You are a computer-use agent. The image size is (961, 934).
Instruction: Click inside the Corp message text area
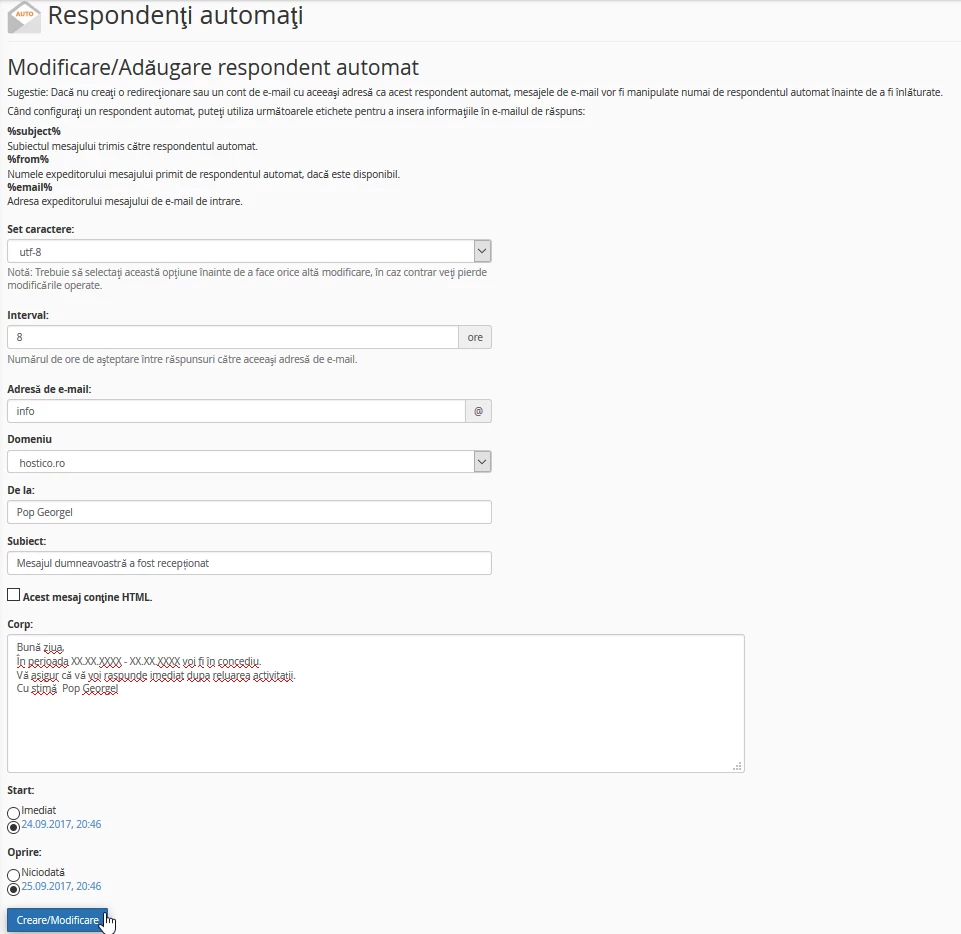375,700
